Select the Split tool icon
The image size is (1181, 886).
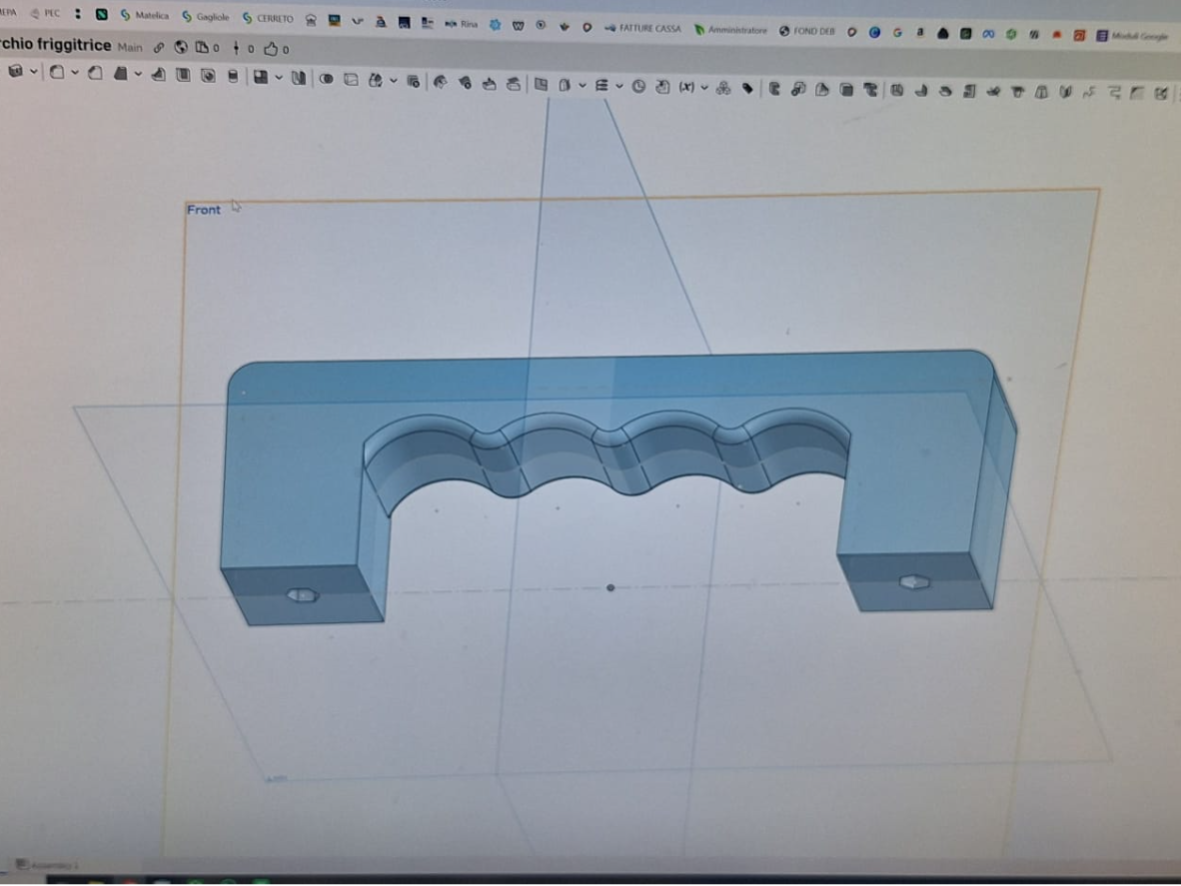point(351,79)
